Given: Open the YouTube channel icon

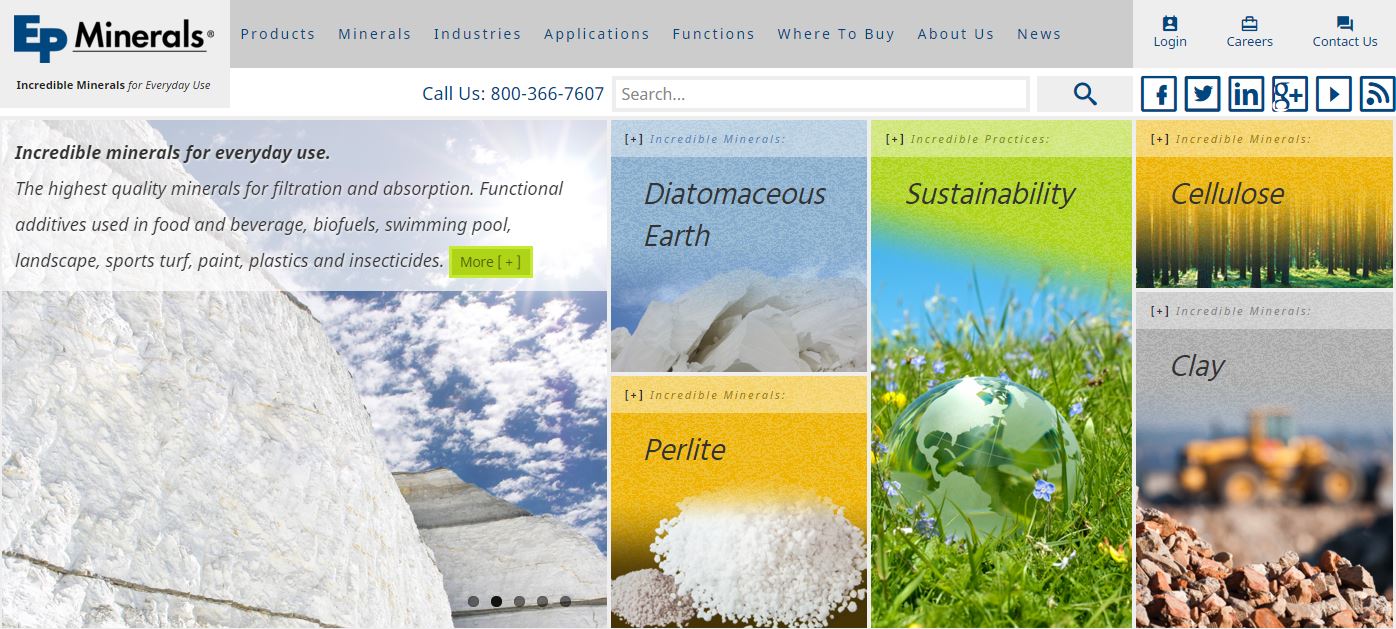Looking at the screenshot, I should coord(1334,93).
